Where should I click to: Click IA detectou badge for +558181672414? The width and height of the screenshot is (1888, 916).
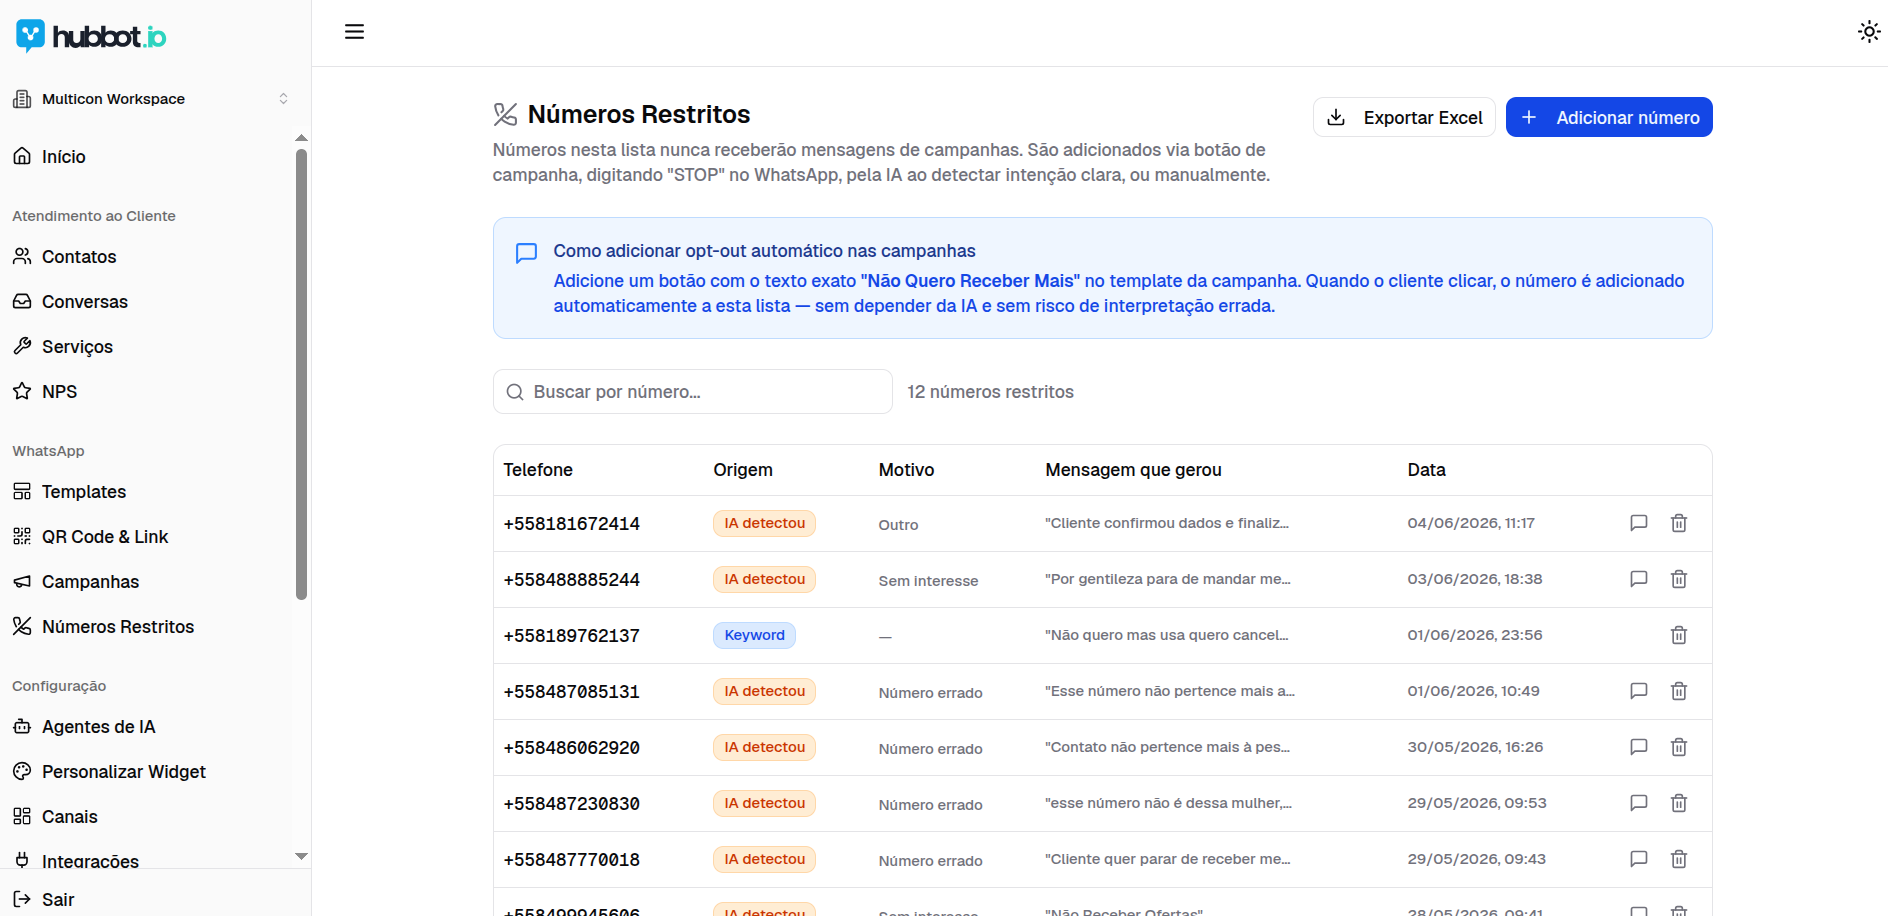click(764, 523)
